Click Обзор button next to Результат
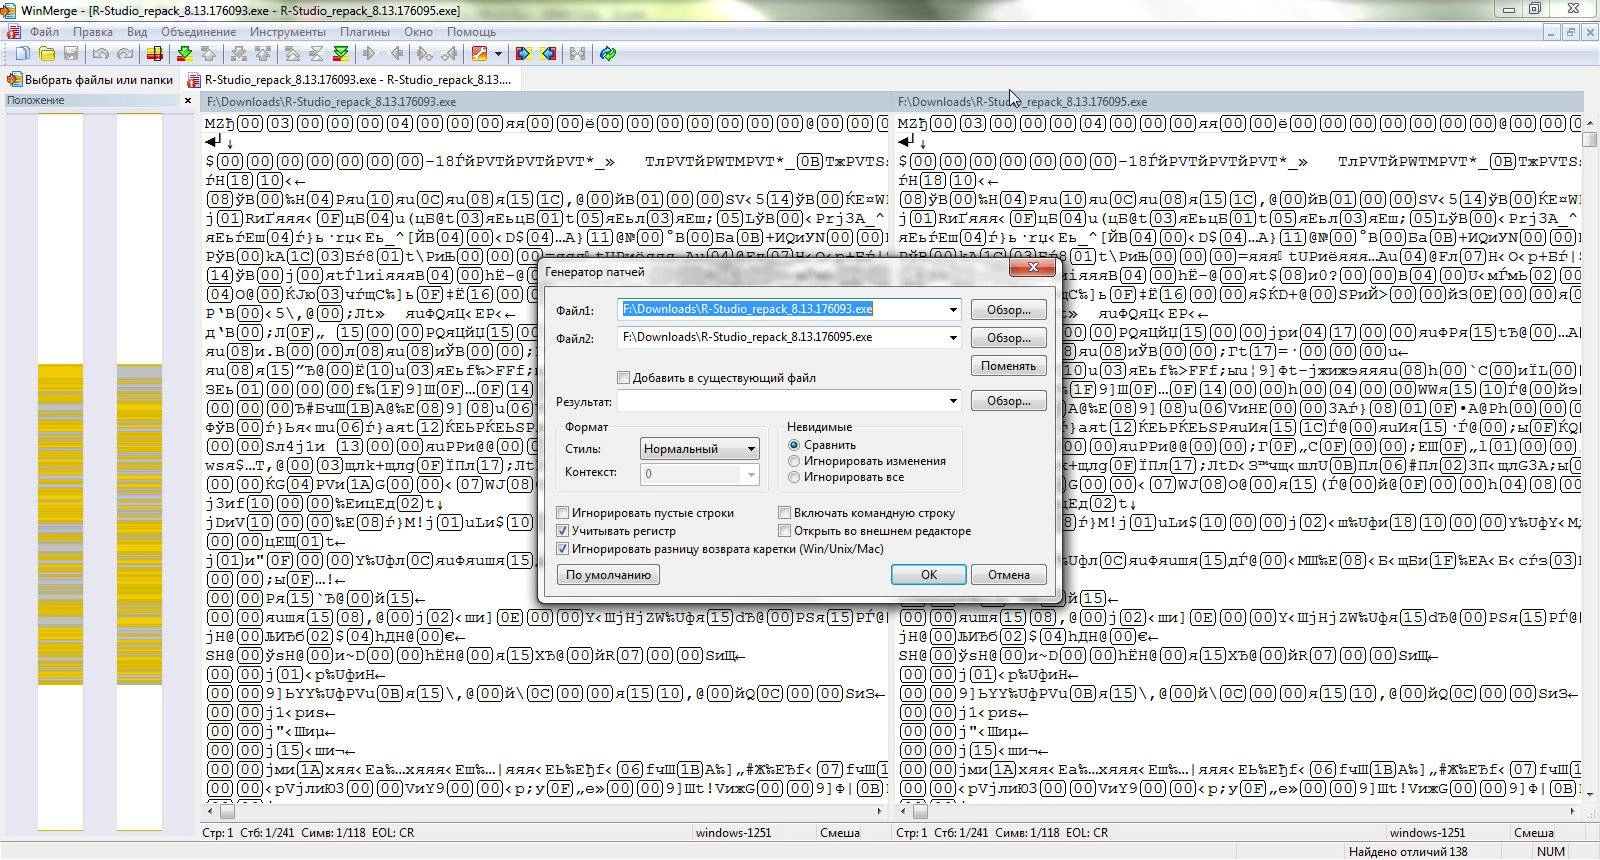The image size is (1600, 860). tap(1008, 401)
